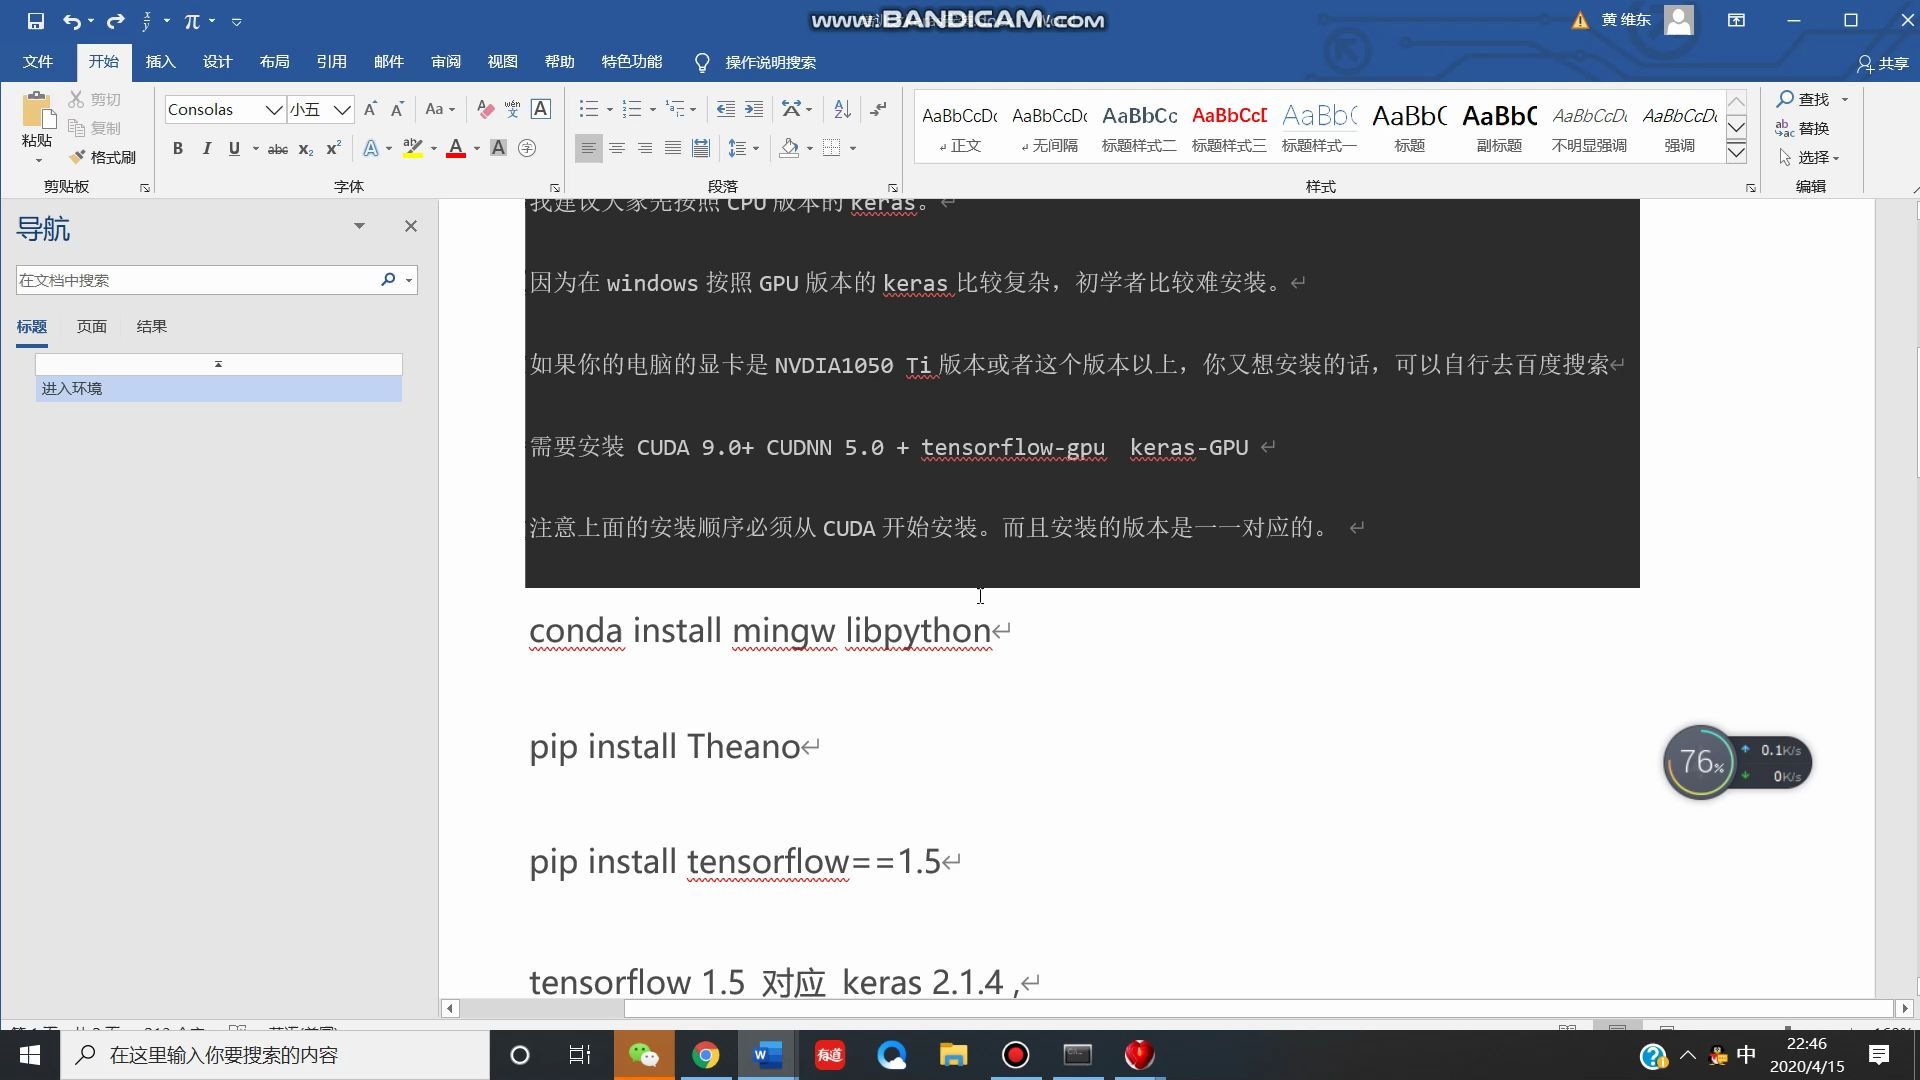Image resolution: width=1920 pixels, height=1080 pixels.
Task: Increase paragraph indent
Action: coord(754,109)
